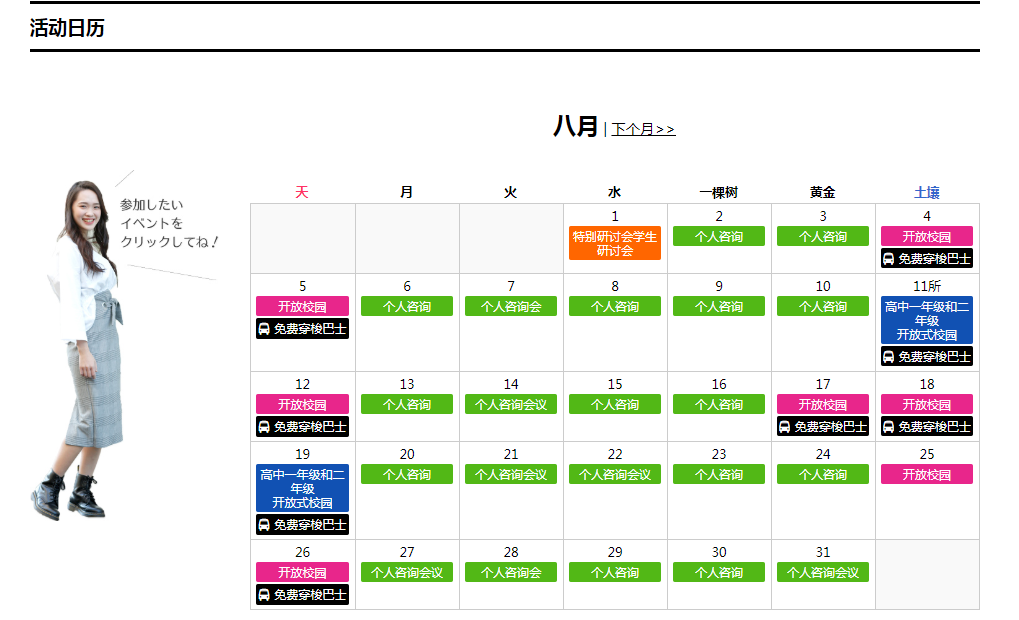This screenshot has width=1019, height=620.
Task: Open blue open-campus event on August 19
Action: [x=302, y=488]
